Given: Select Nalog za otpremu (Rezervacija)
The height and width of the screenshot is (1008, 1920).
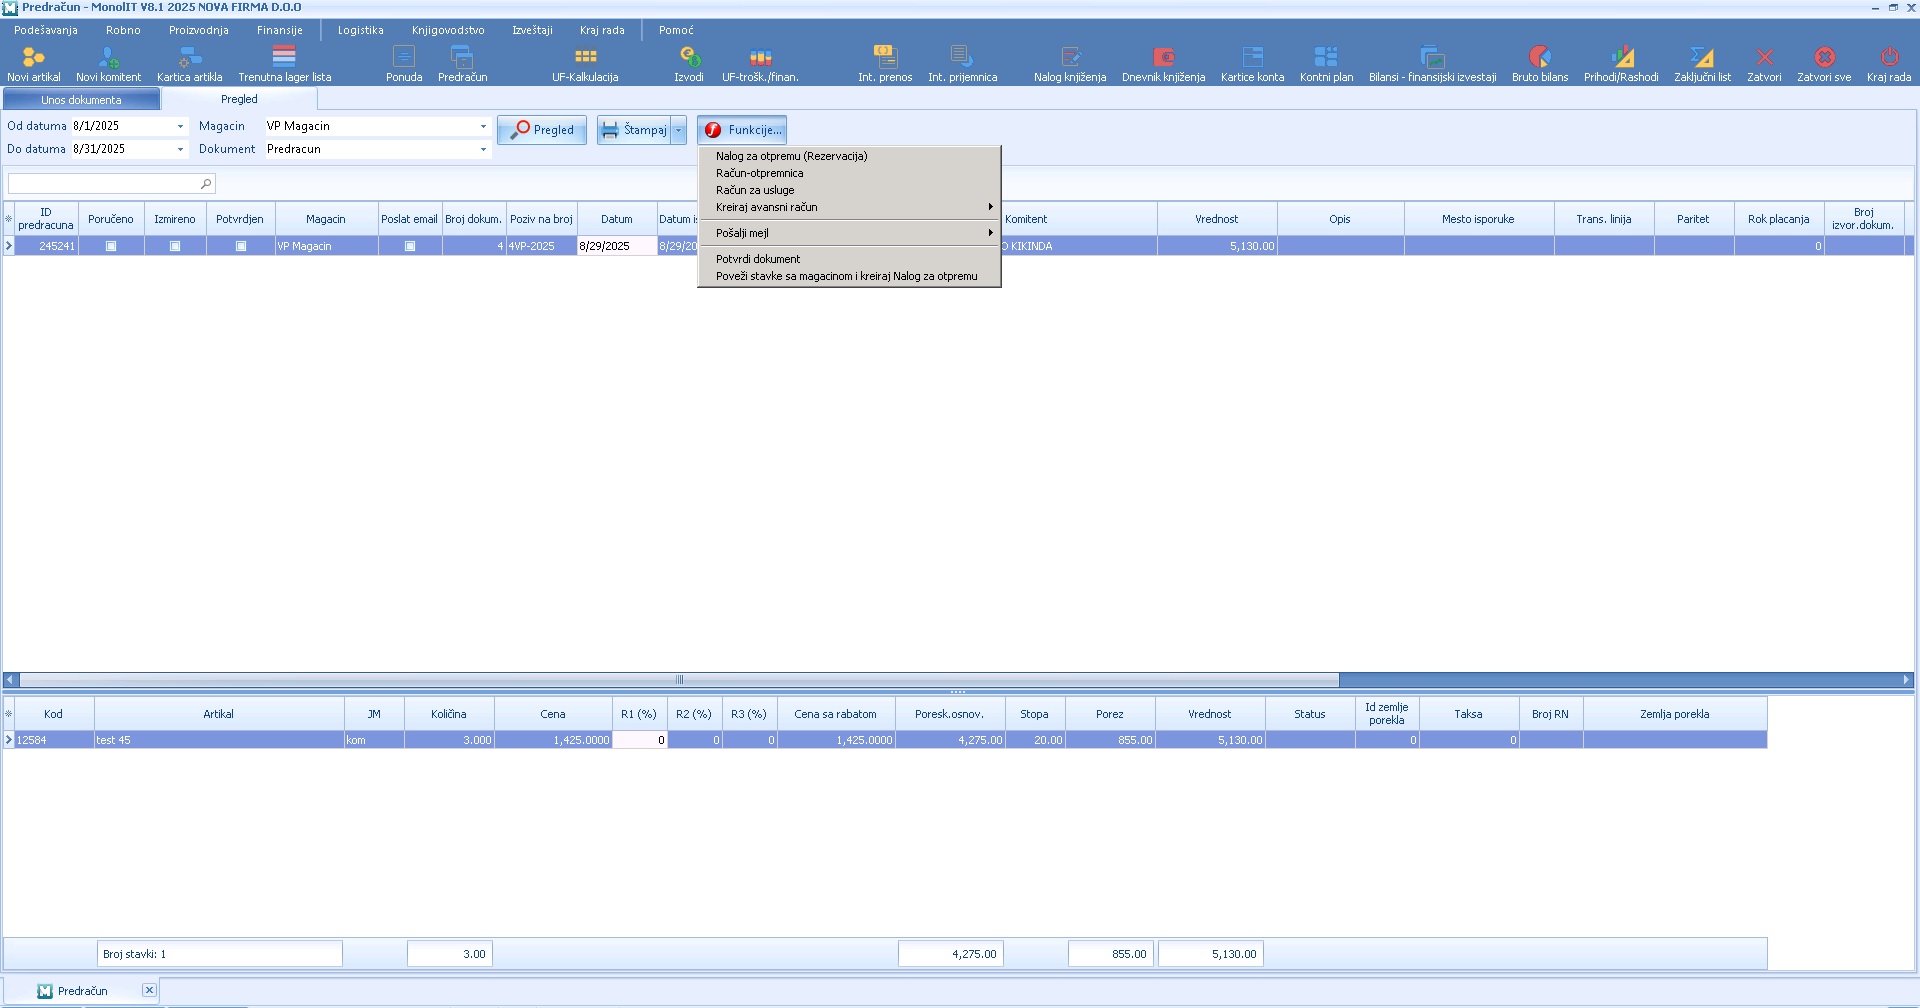Looking at the screenshot, I should (849, 156).
